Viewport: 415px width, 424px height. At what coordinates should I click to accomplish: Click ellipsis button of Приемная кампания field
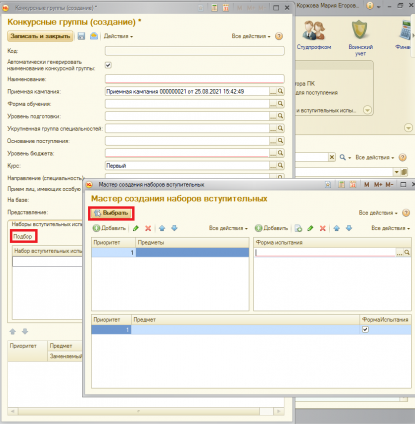point(273,91)
